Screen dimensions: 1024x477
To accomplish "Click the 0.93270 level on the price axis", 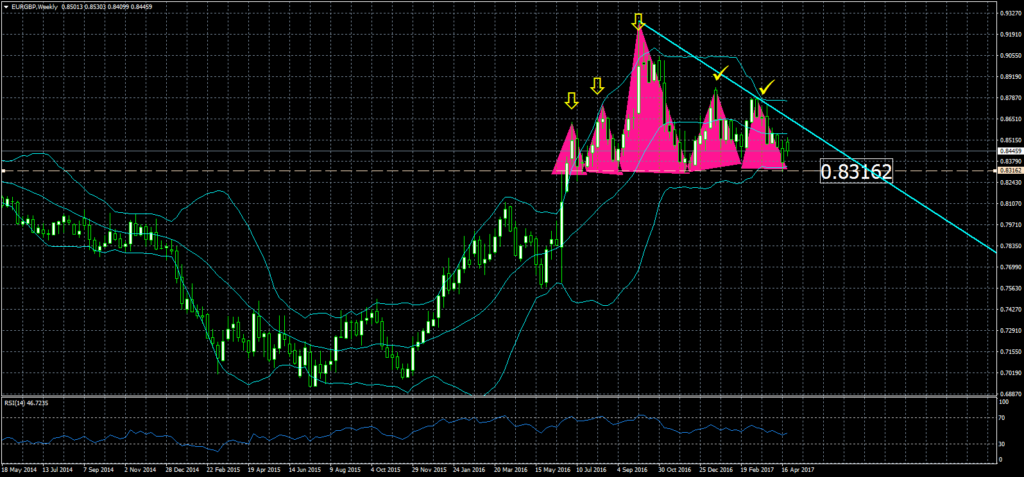I will (x=1008, y=14).
